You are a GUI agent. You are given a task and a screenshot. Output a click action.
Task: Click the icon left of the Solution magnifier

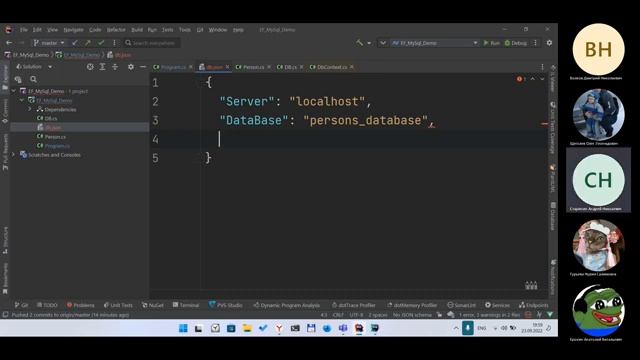click(18, 79)
